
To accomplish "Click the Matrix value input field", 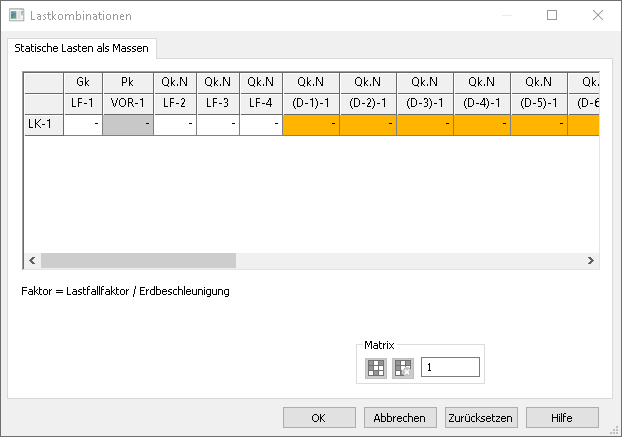I will point(450,368).
